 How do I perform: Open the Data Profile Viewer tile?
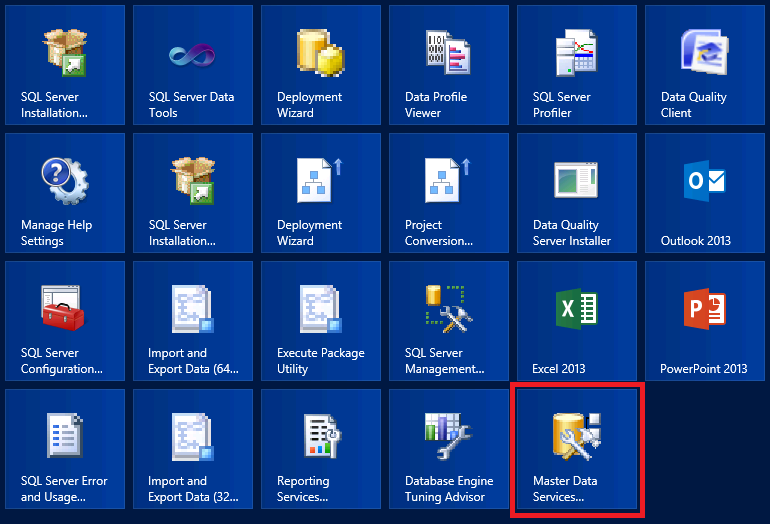(x=449, y=65)
